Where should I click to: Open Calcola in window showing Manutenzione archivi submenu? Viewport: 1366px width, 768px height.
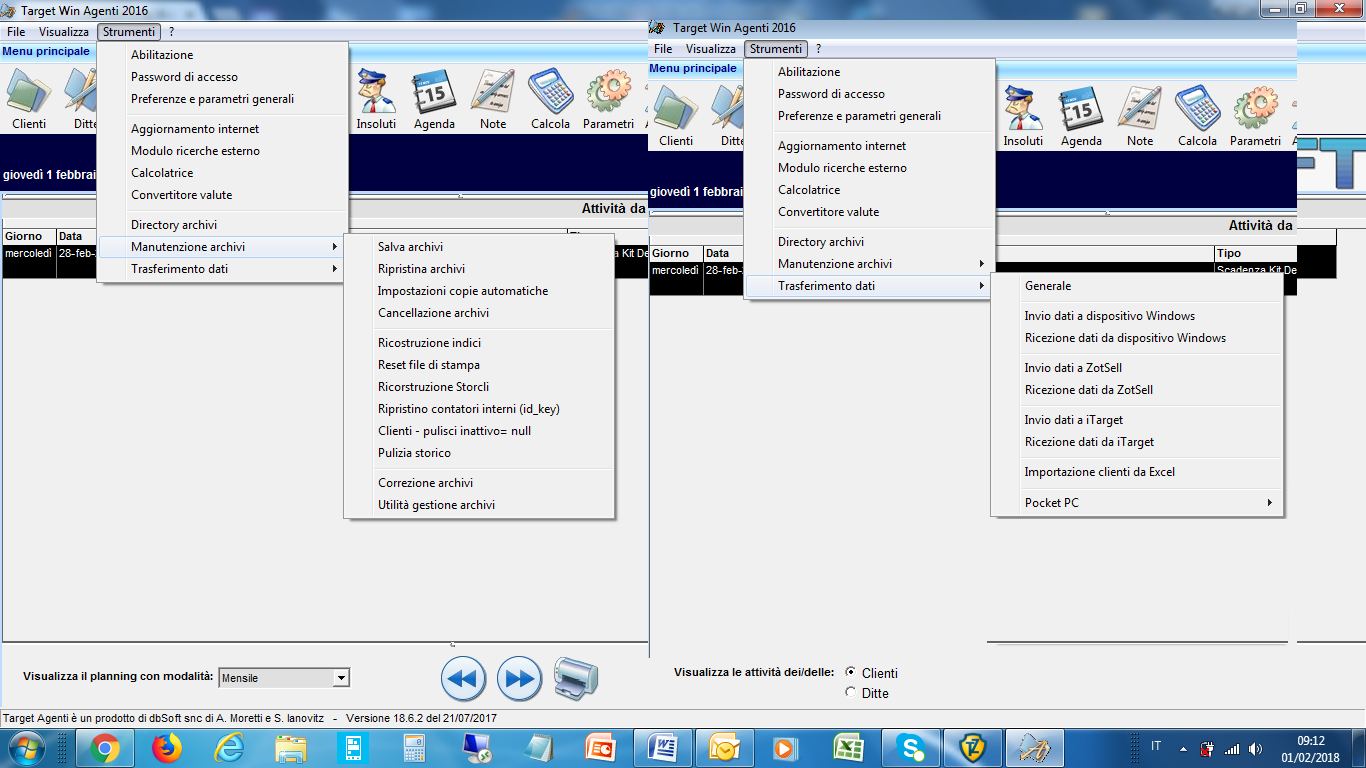coord(550,100)
